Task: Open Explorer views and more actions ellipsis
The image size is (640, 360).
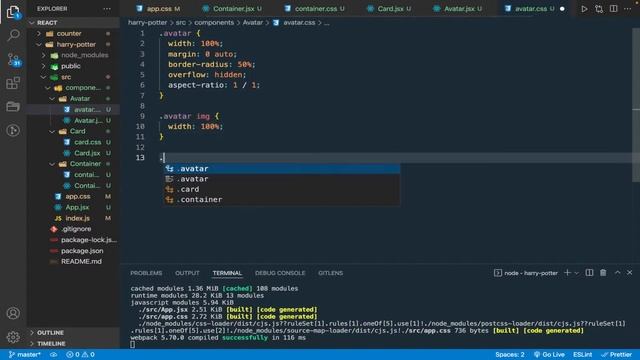Action: 107,9
